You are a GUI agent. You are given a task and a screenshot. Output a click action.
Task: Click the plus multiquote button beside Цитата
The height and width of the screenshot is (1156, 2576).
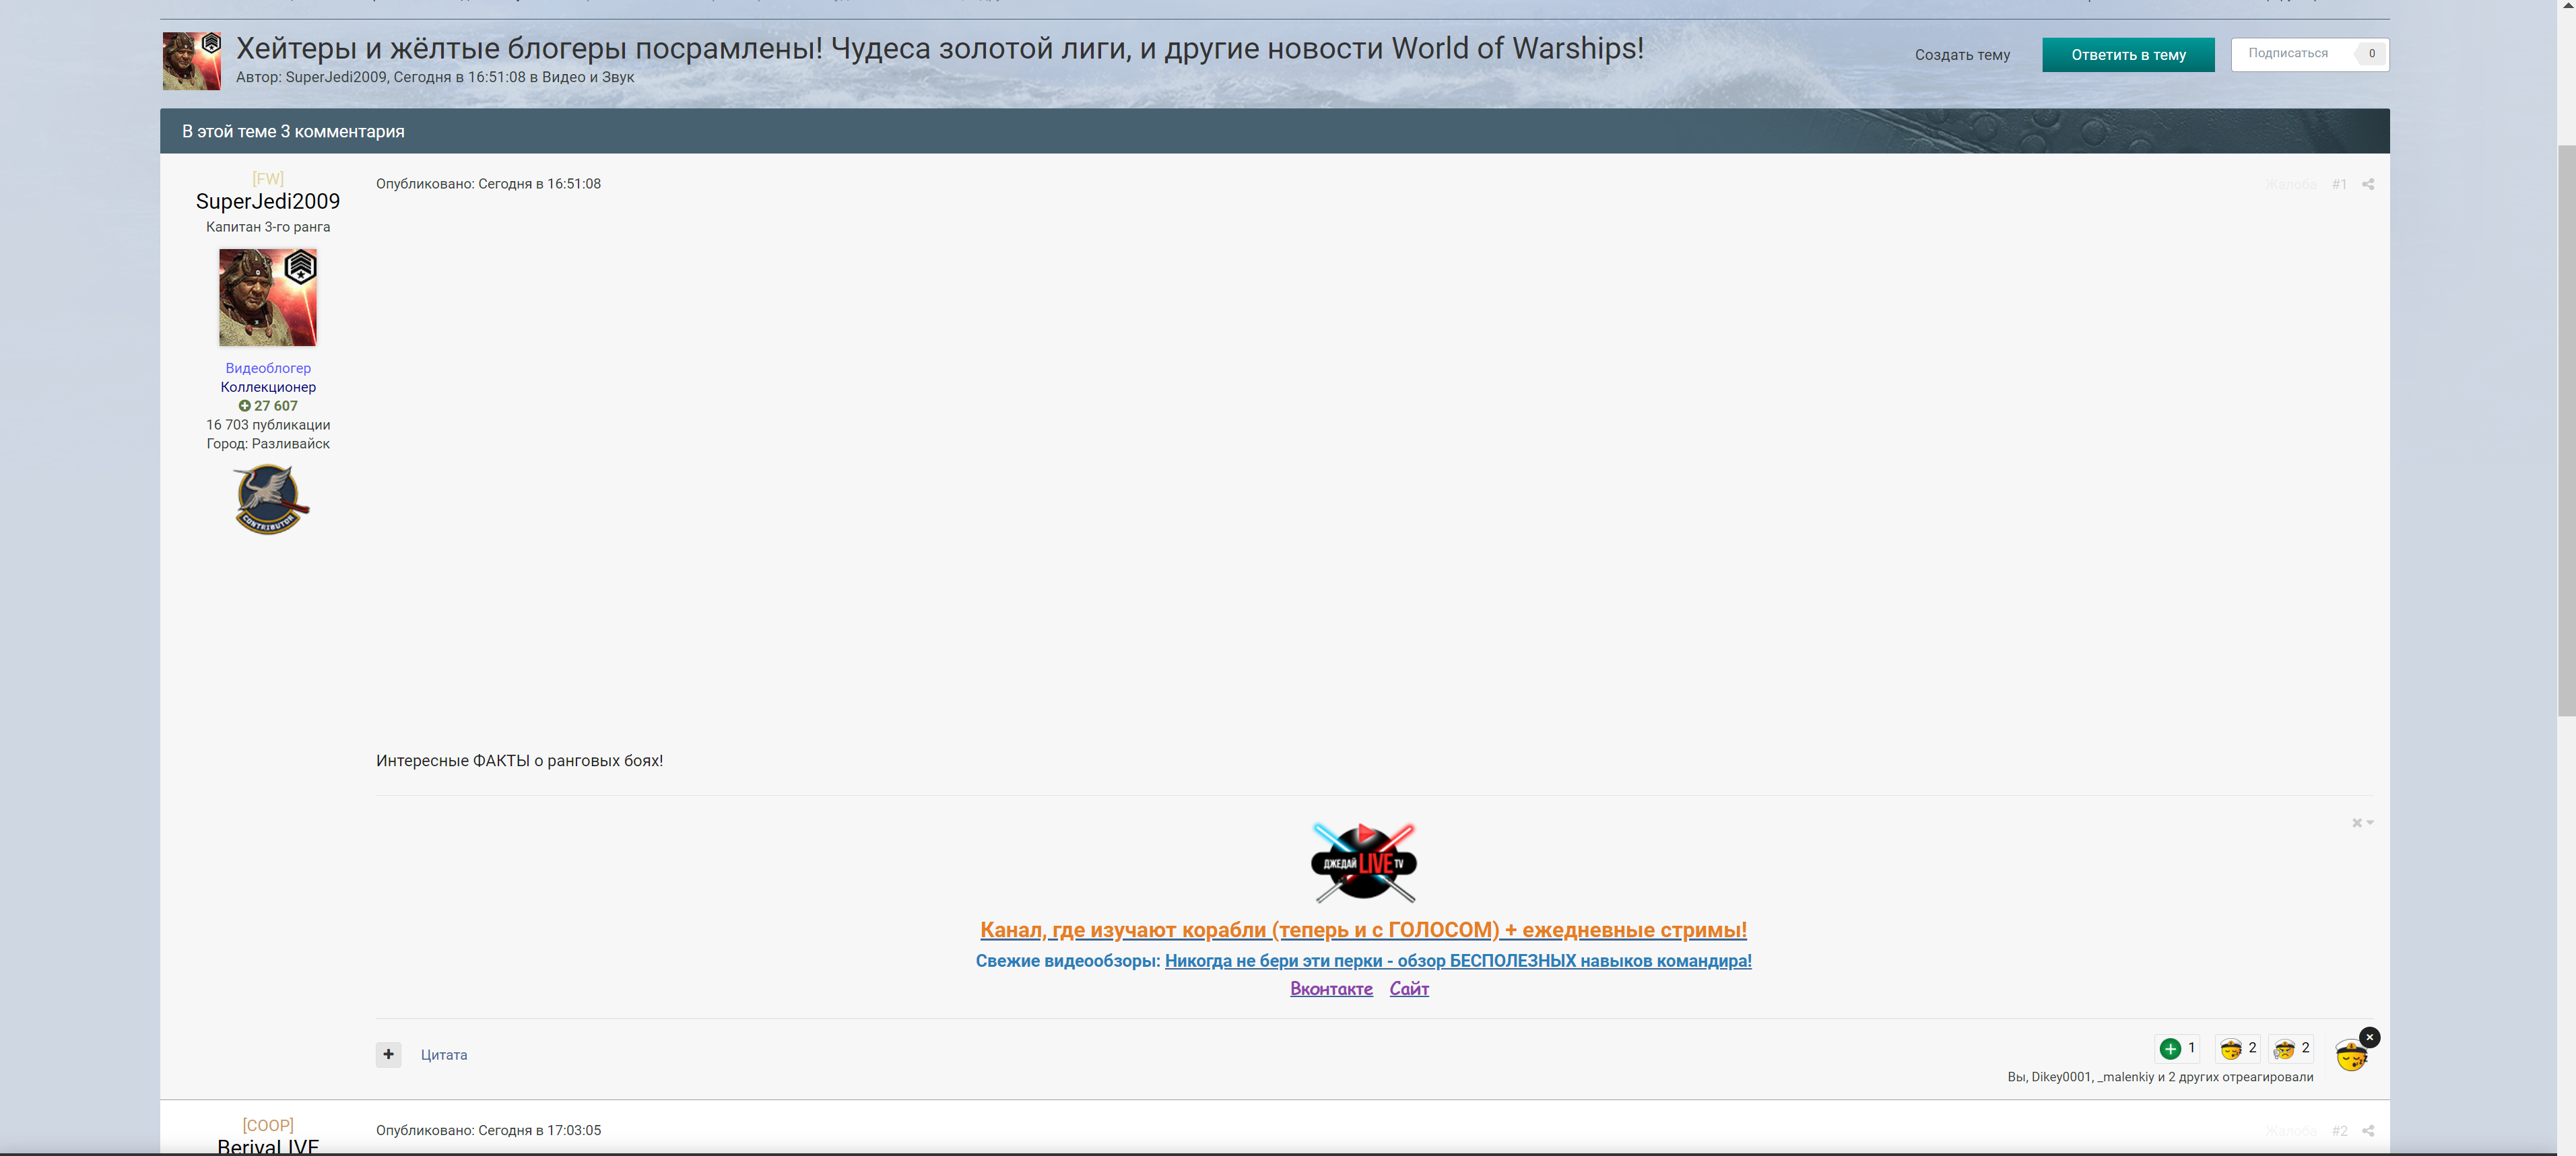coord(388,1054)
